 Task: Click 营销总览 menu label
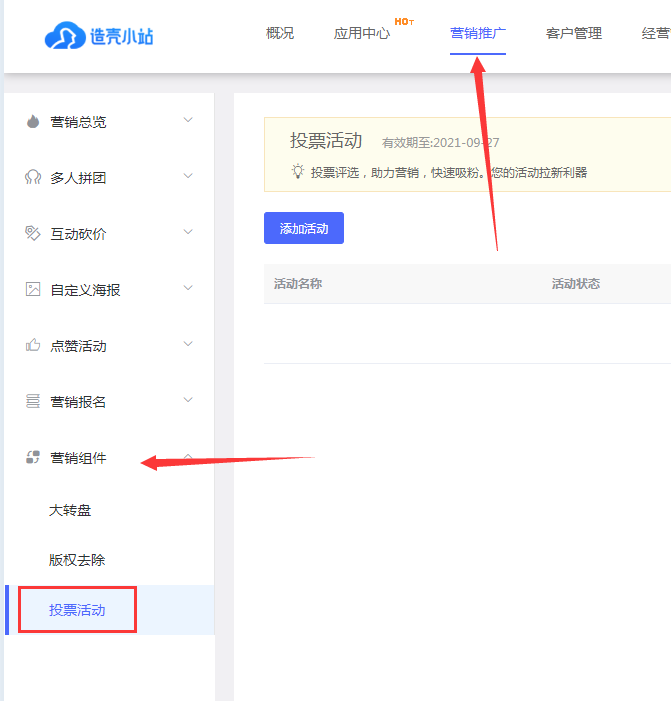[x=78, y=122]
